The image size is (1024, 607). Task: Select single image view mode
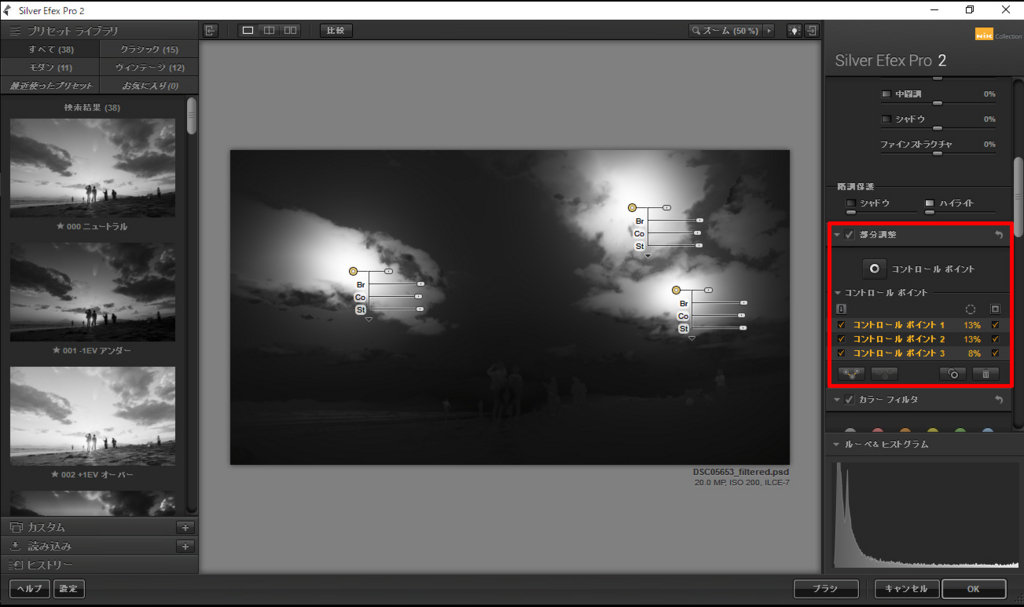pos(248,30)
